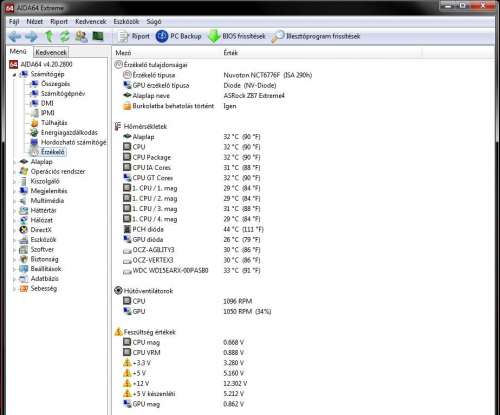Switch to the Kedvencek tab in sidebar
Viewport: 500px width, 415px height.
coord(51,52)
